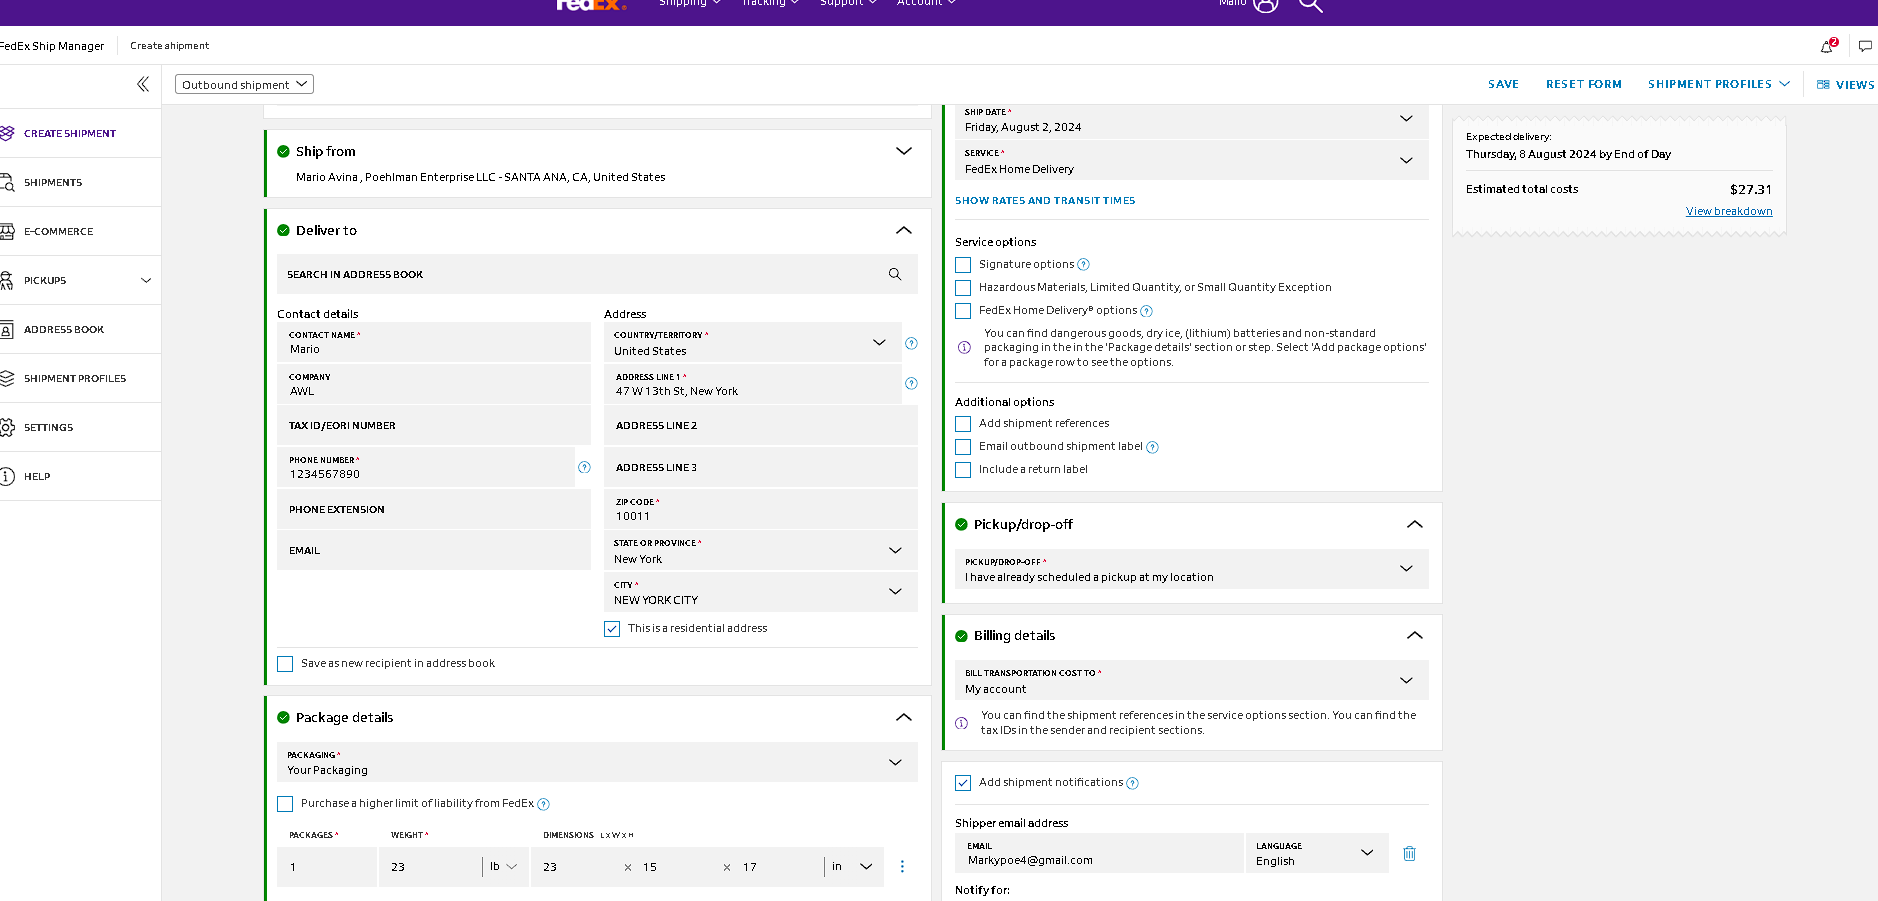Click the Contact Name input field
The height and width of the screenshot is (901, 1878).
434,342
